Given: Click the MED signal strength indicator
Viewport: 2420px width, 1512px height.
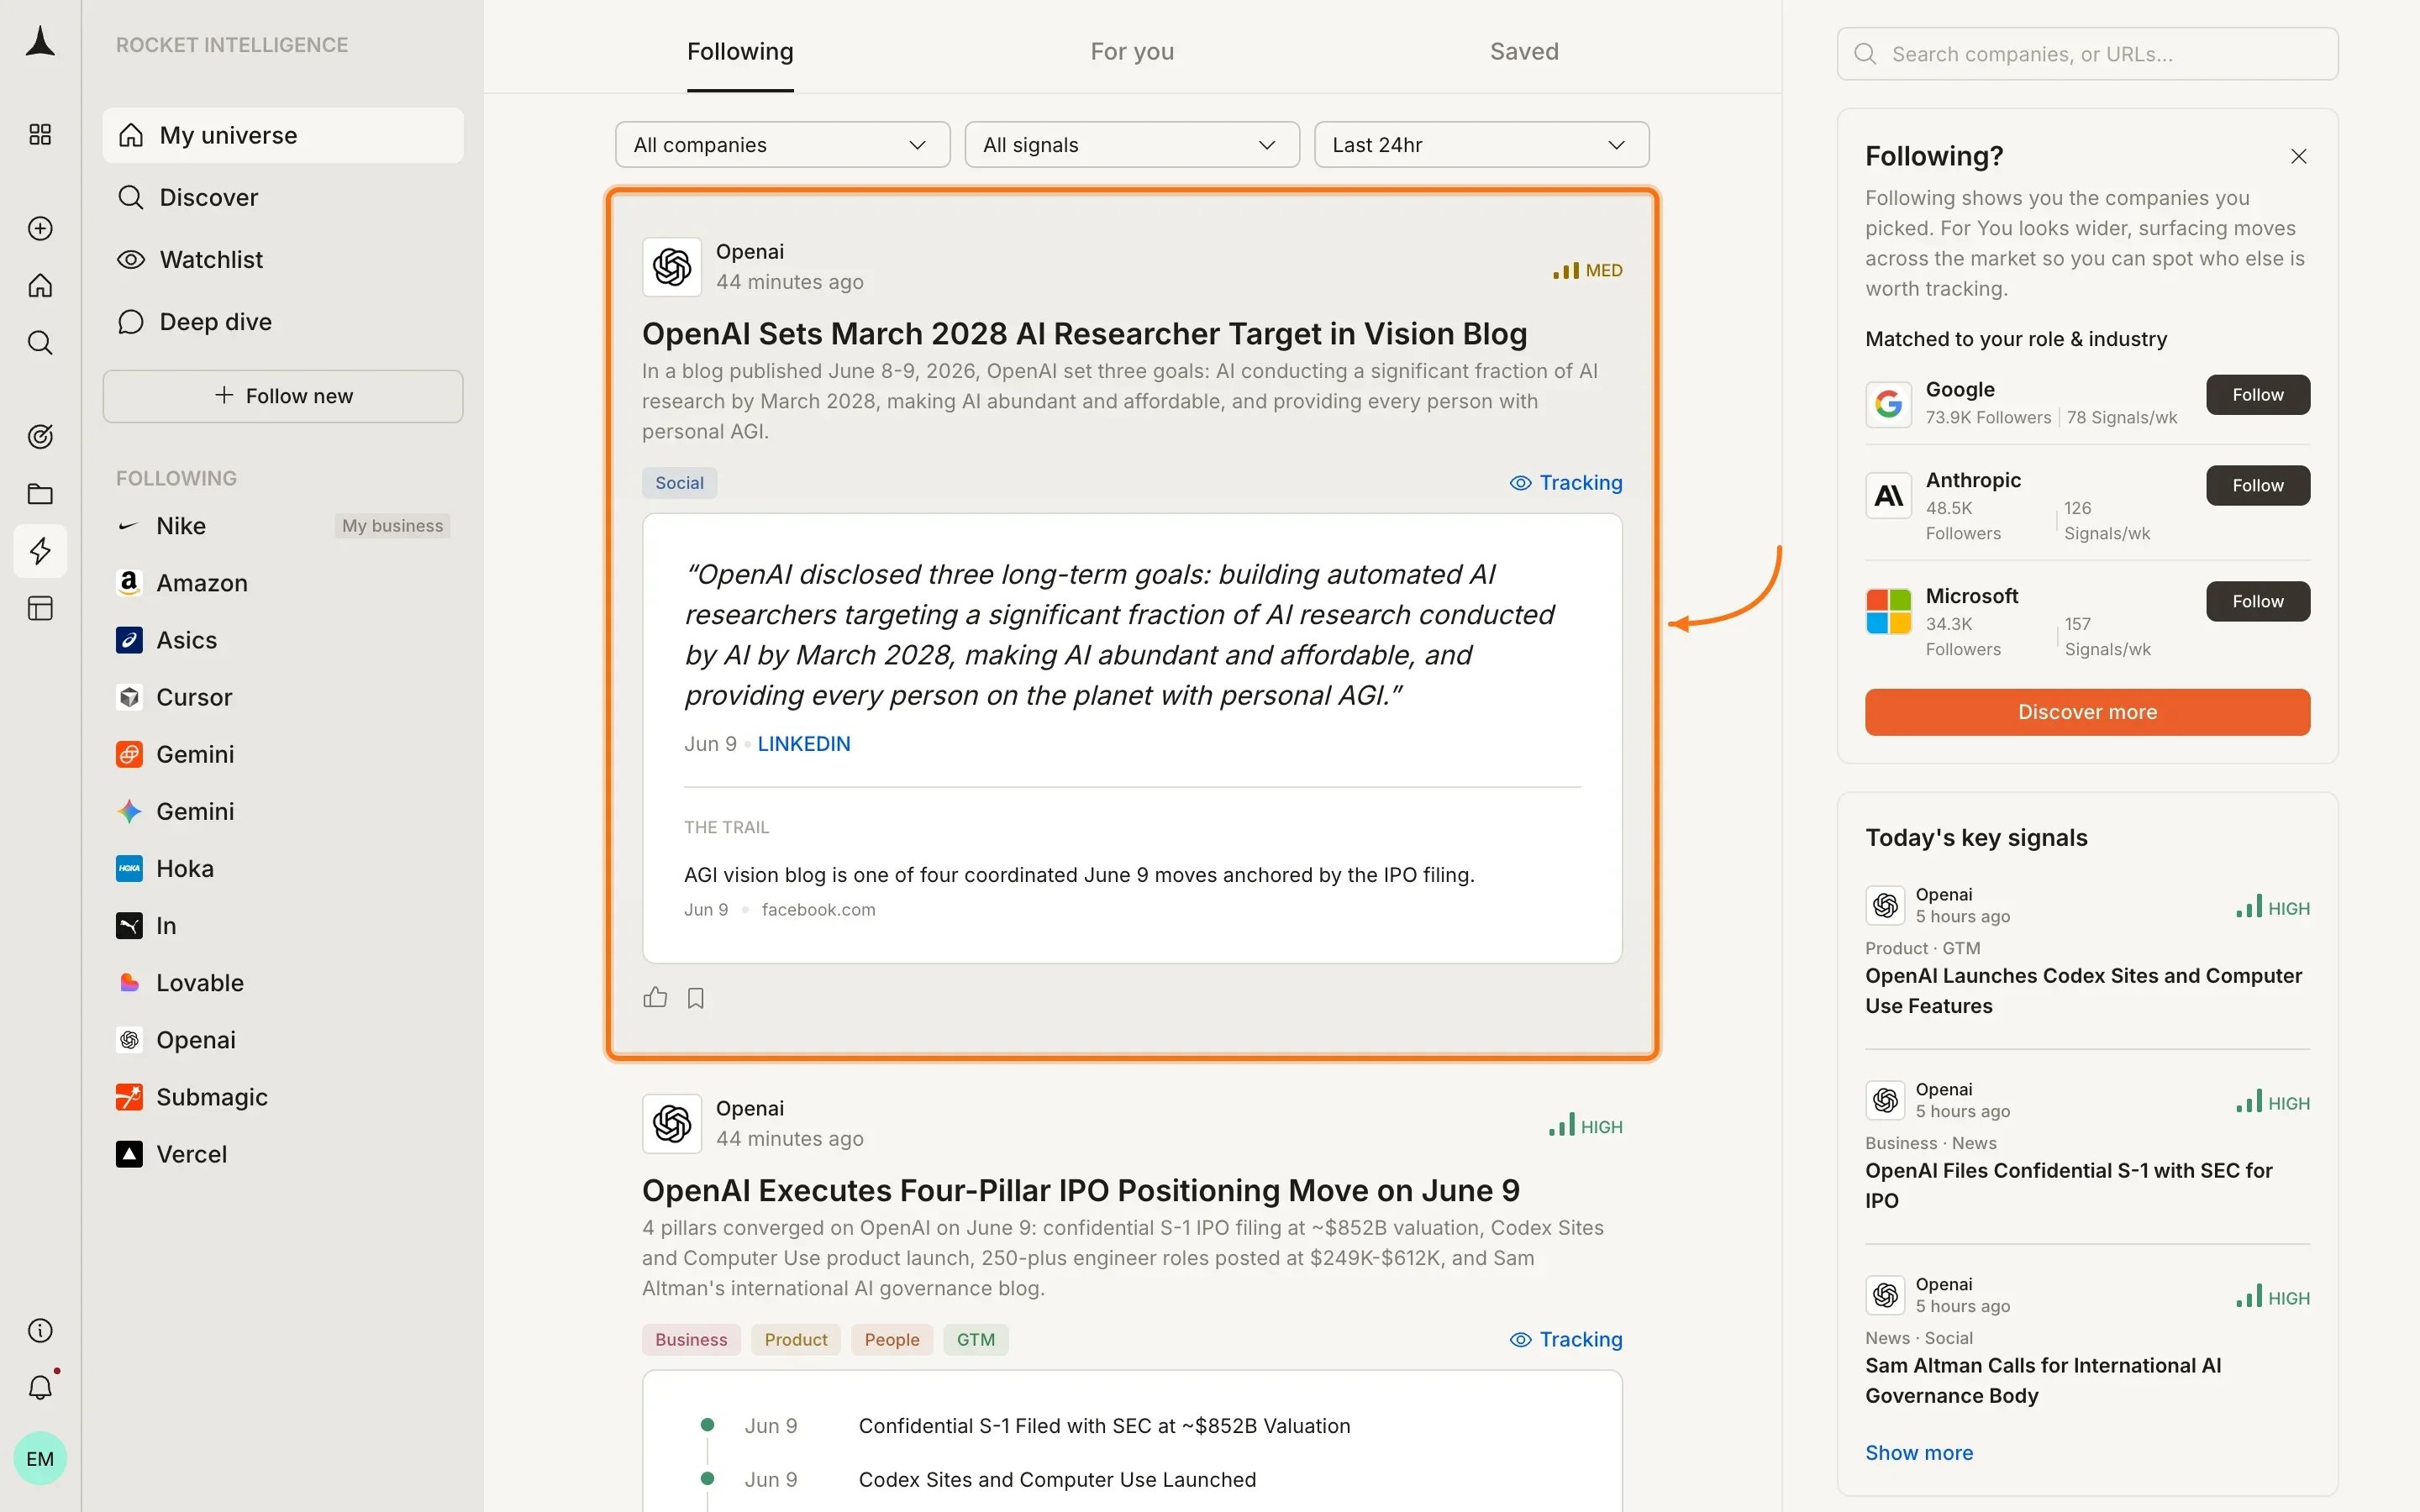Looking at the screenshot, I should [1587, 270].
